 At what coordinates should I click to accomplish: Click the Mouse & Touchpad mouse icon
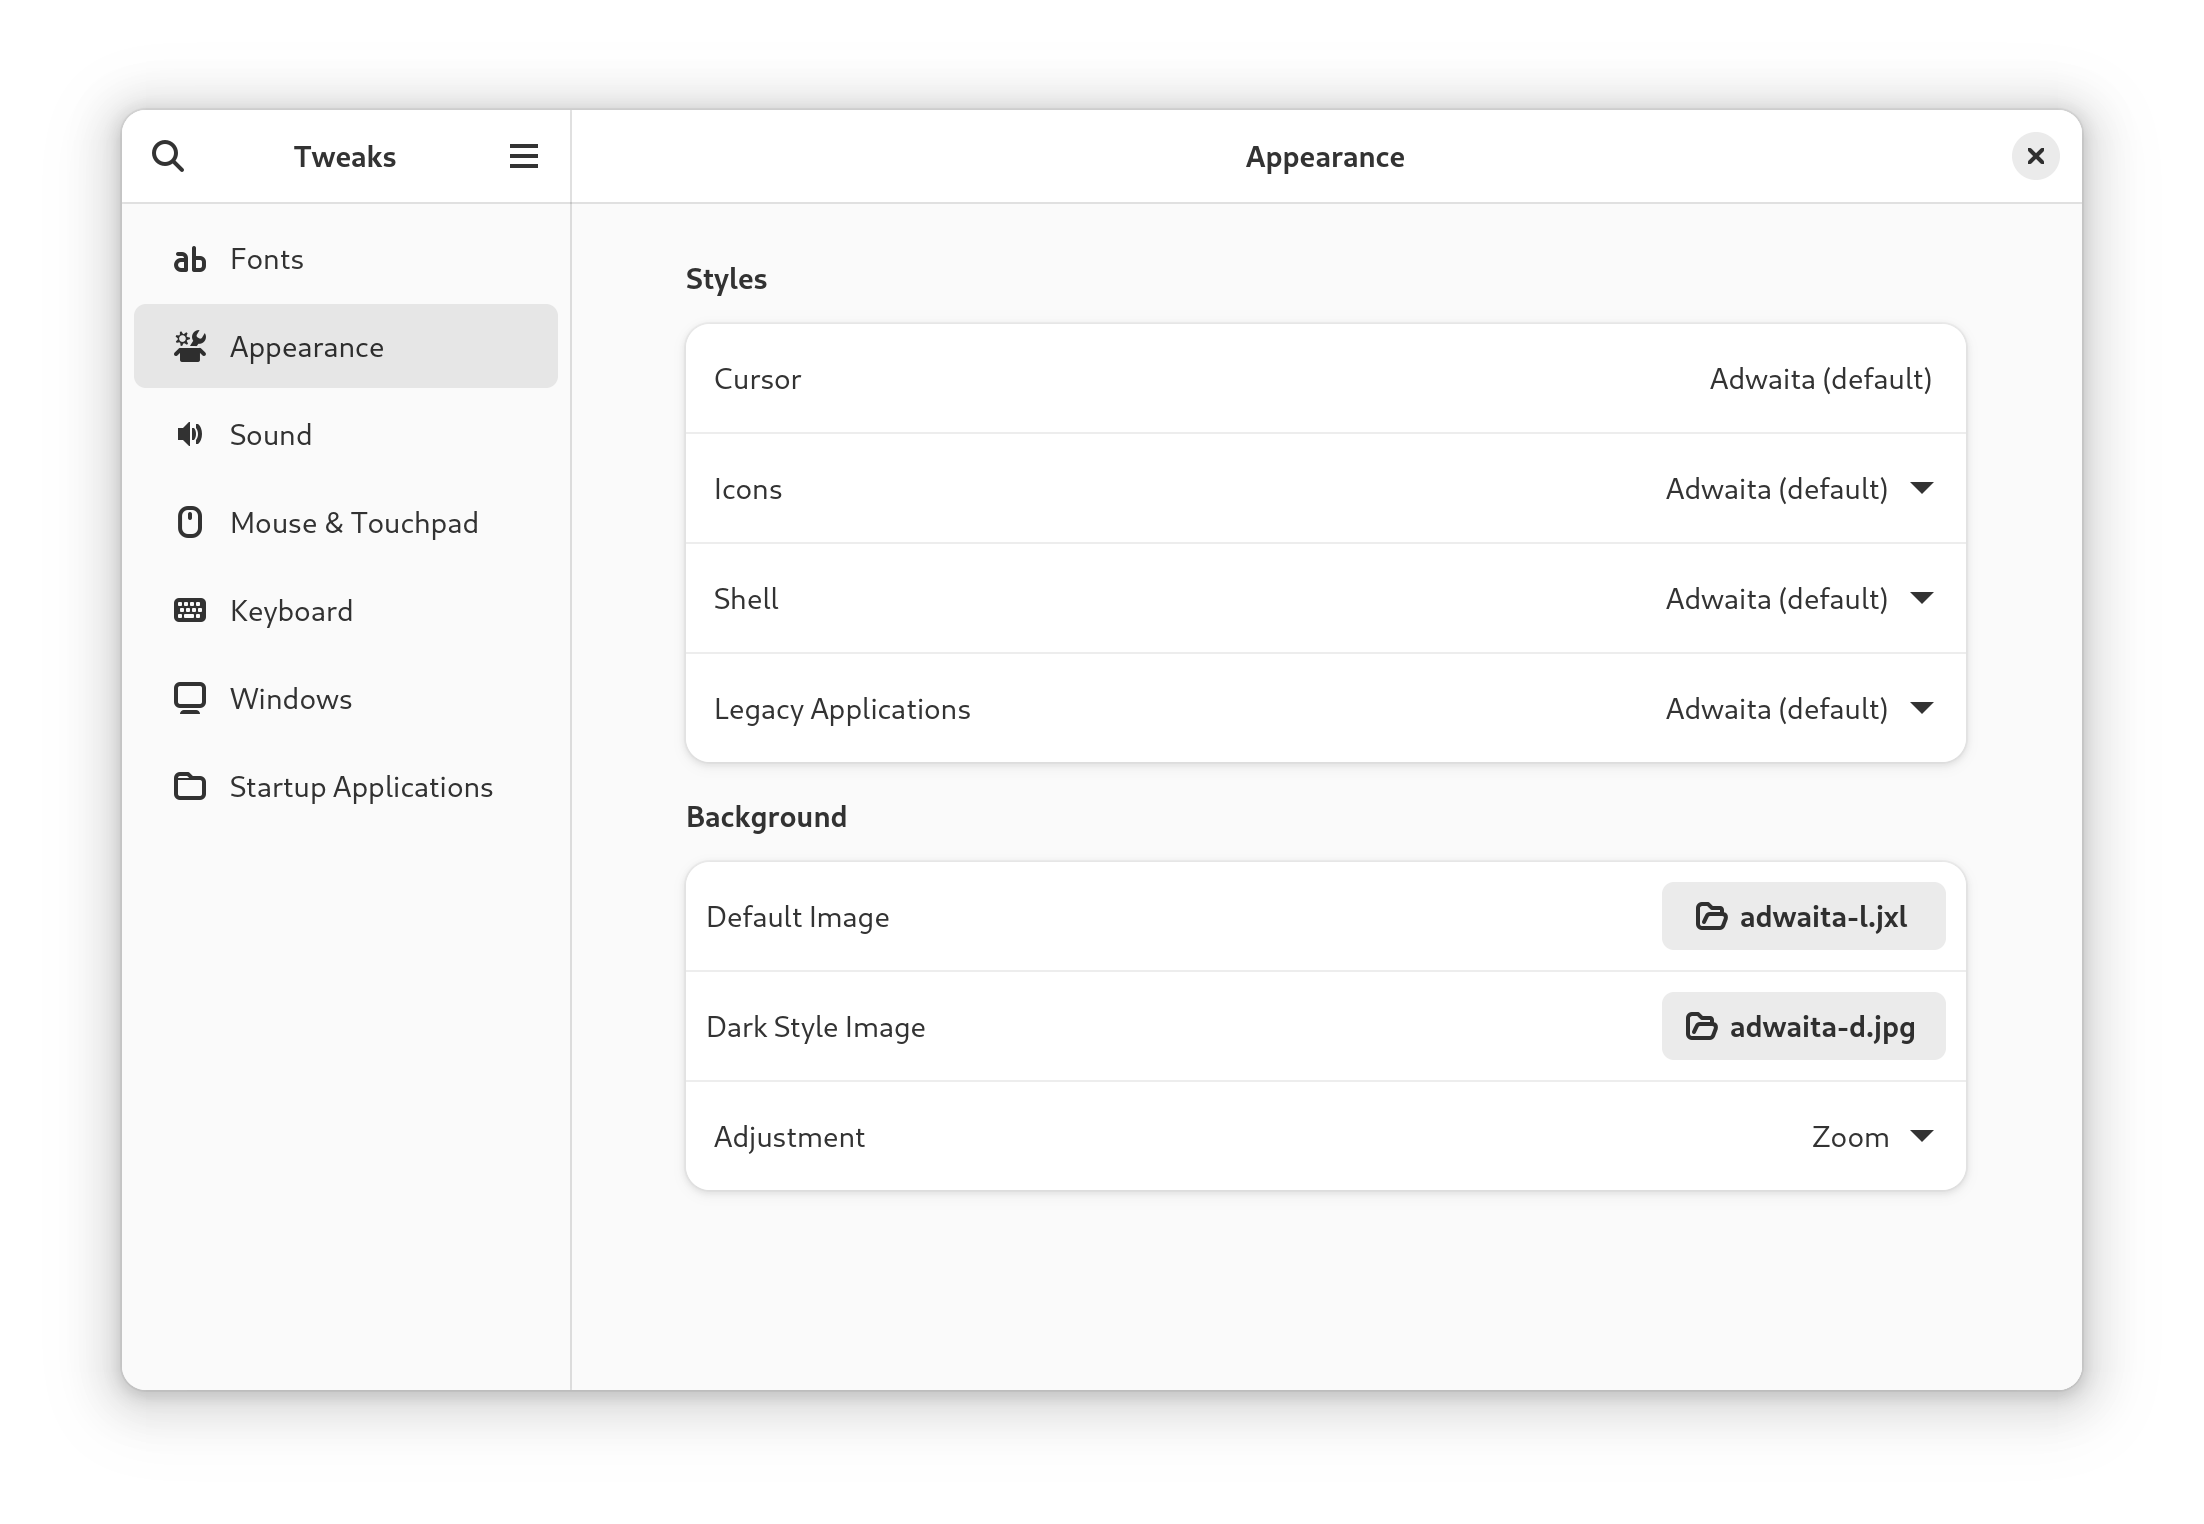click(x=190, y=522)
